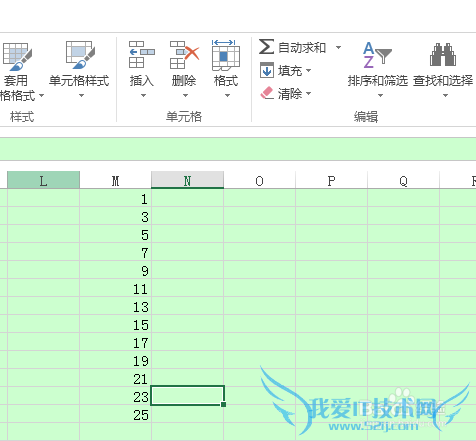Select cell containing 9 in column M
The height and width of the screenshot is (441, 476).
115,271
